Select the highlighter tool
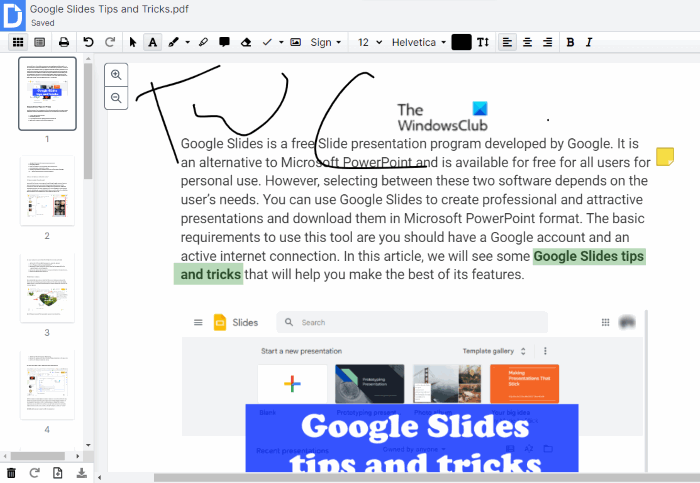Viewport: 700px width, 483px height. point(203,42)
